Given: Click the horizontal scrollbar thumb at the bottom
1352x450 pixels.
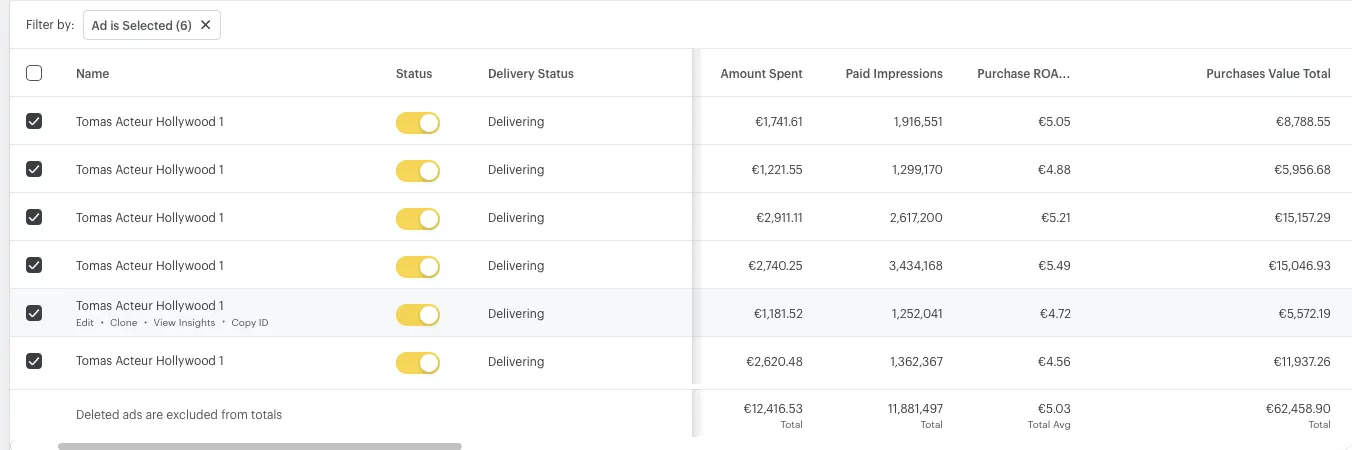Looking at the screenshot, I should [x=260, y=446].
